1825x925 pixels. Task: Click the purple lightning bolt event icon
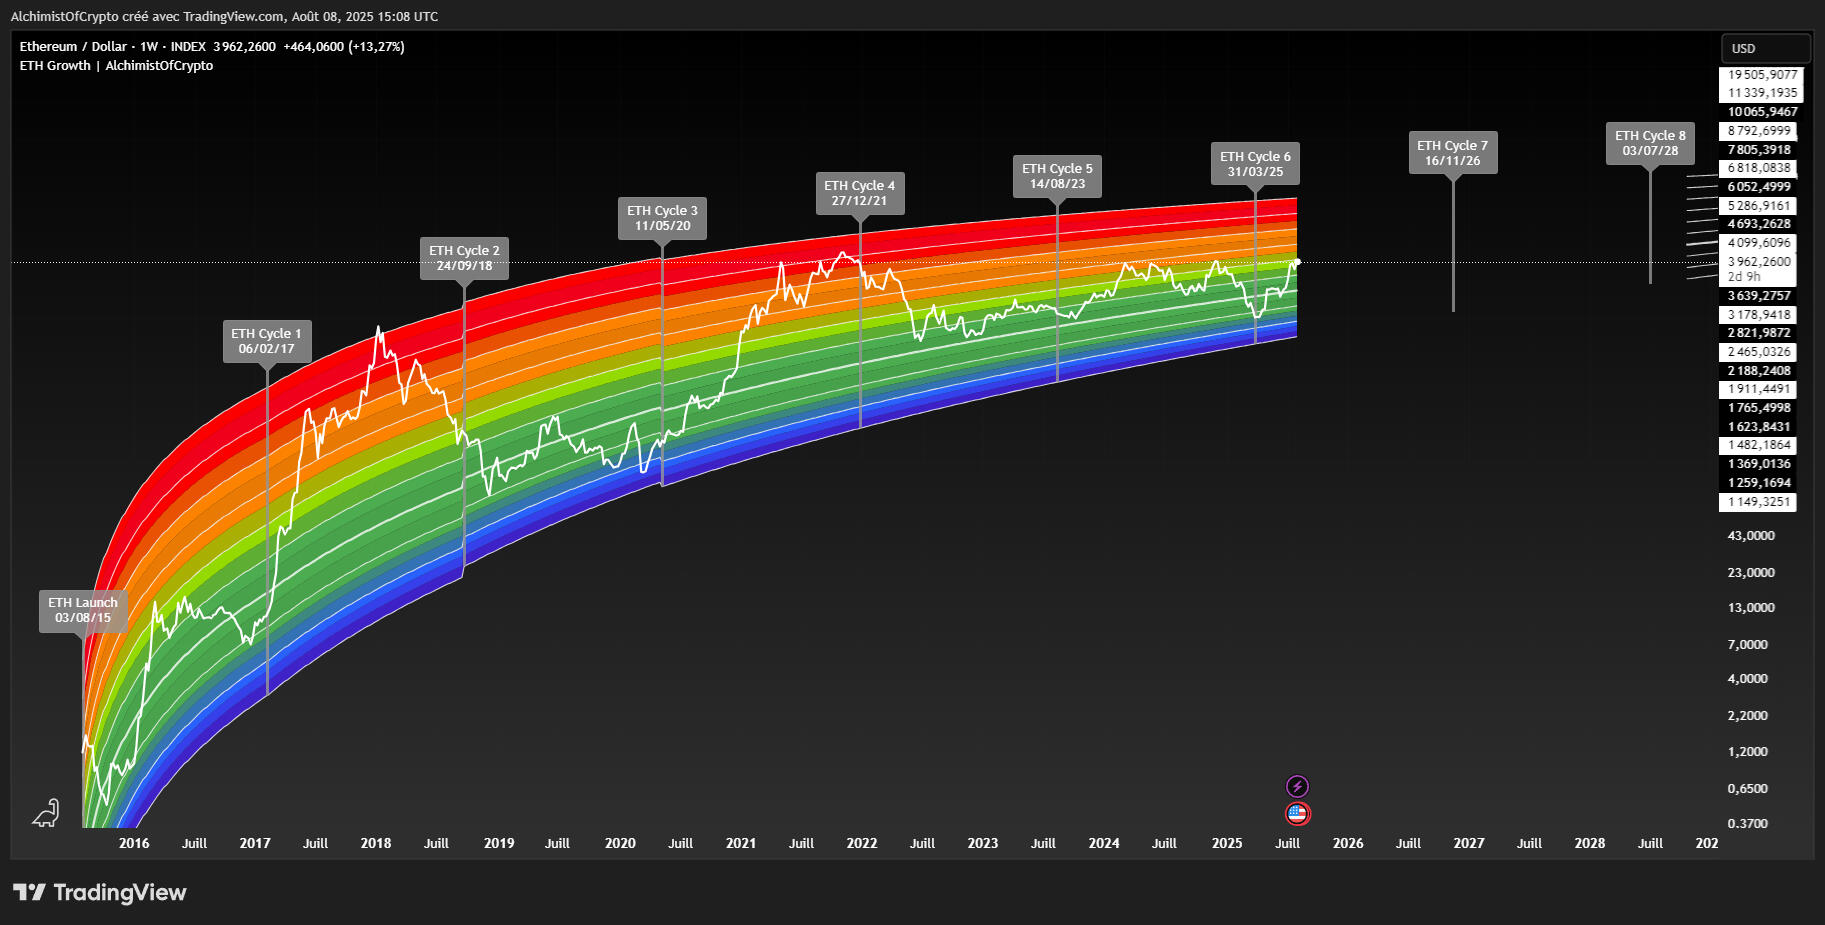[1297, 786]
